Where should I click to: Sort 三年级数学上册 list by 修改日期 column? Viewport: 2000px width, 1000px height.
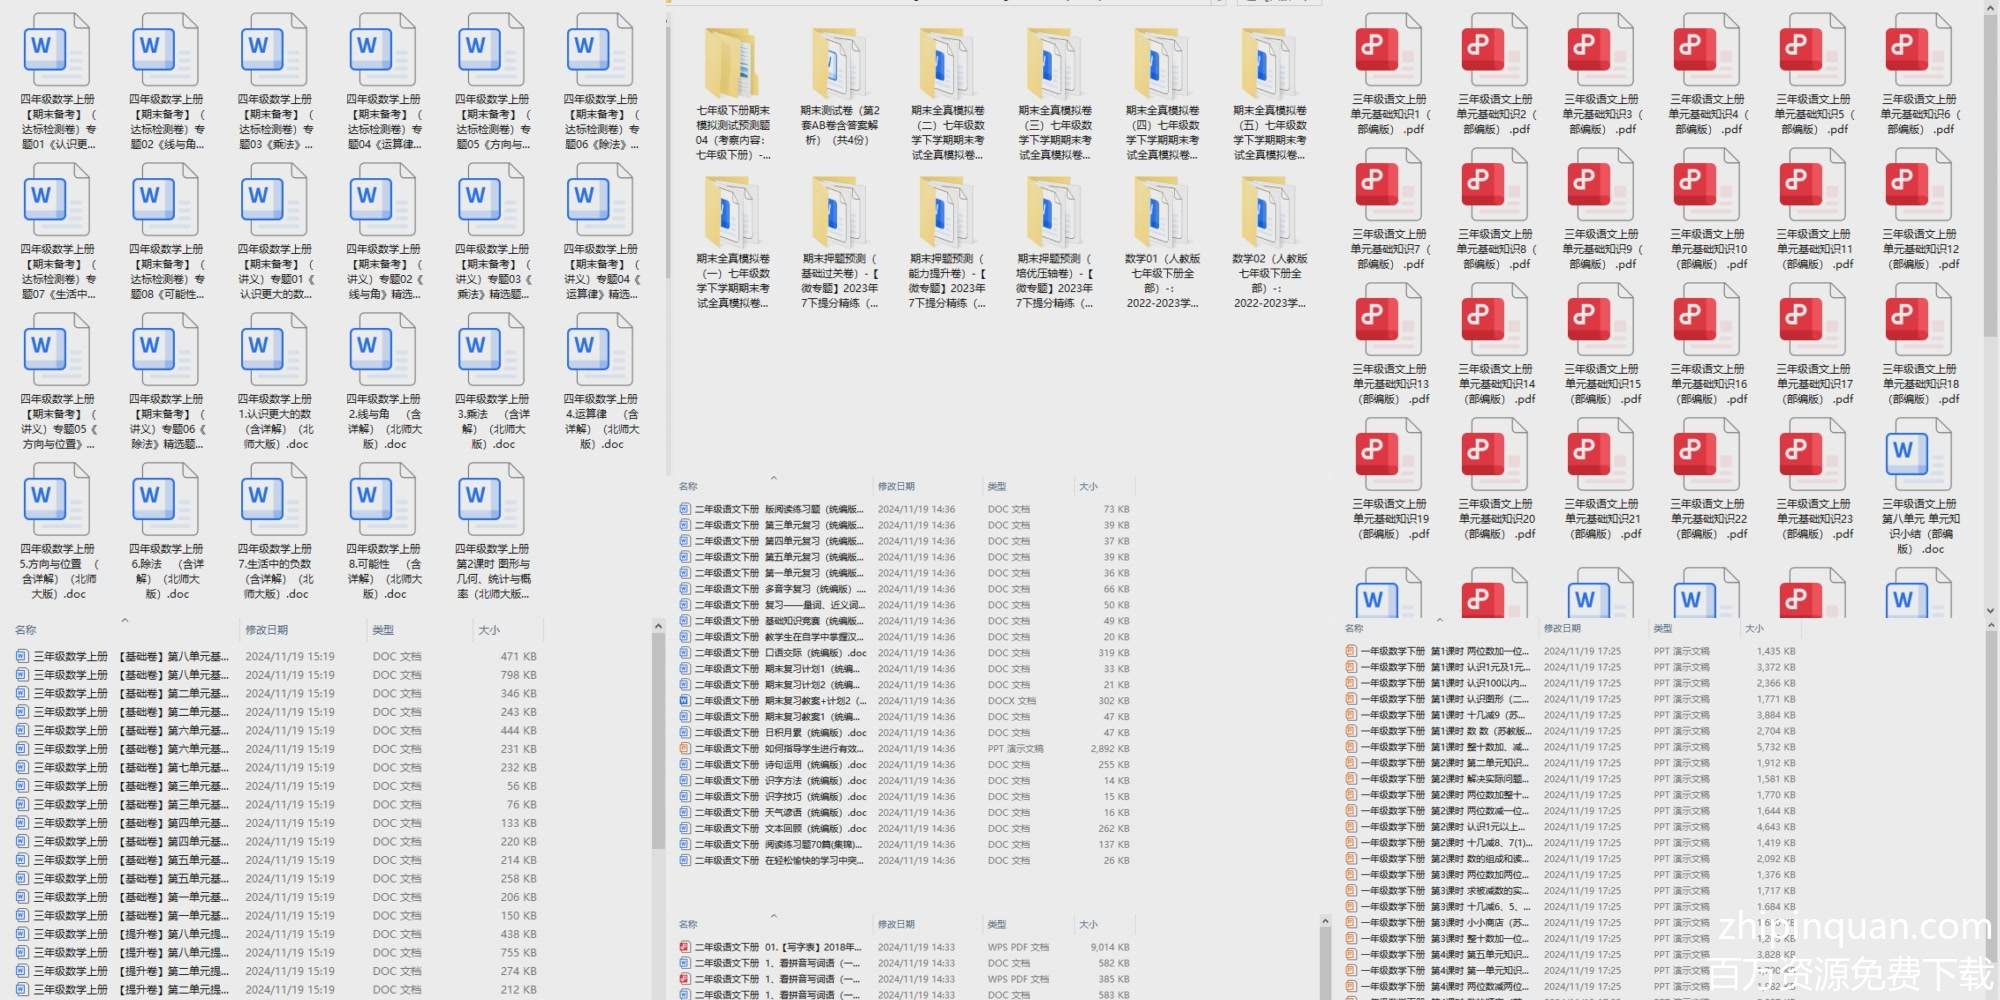click(x=267, y=630)
